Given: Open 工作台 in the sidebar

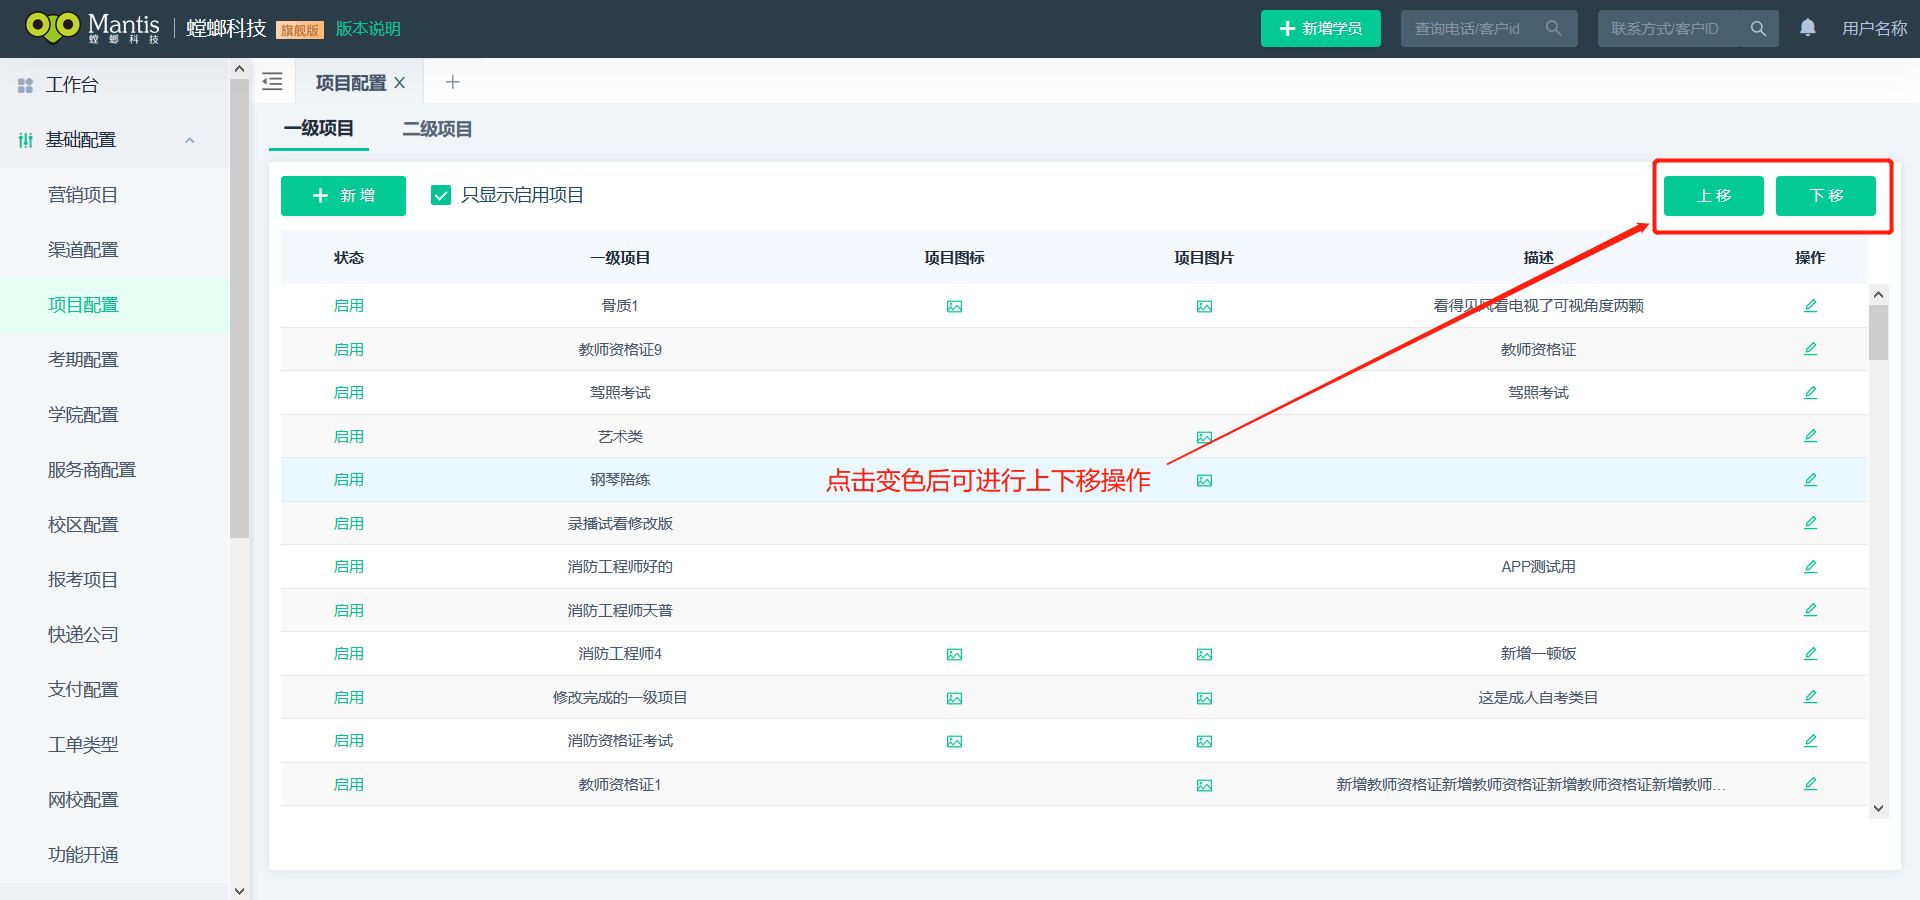Looking at the screenshot, I should (72, 85).
